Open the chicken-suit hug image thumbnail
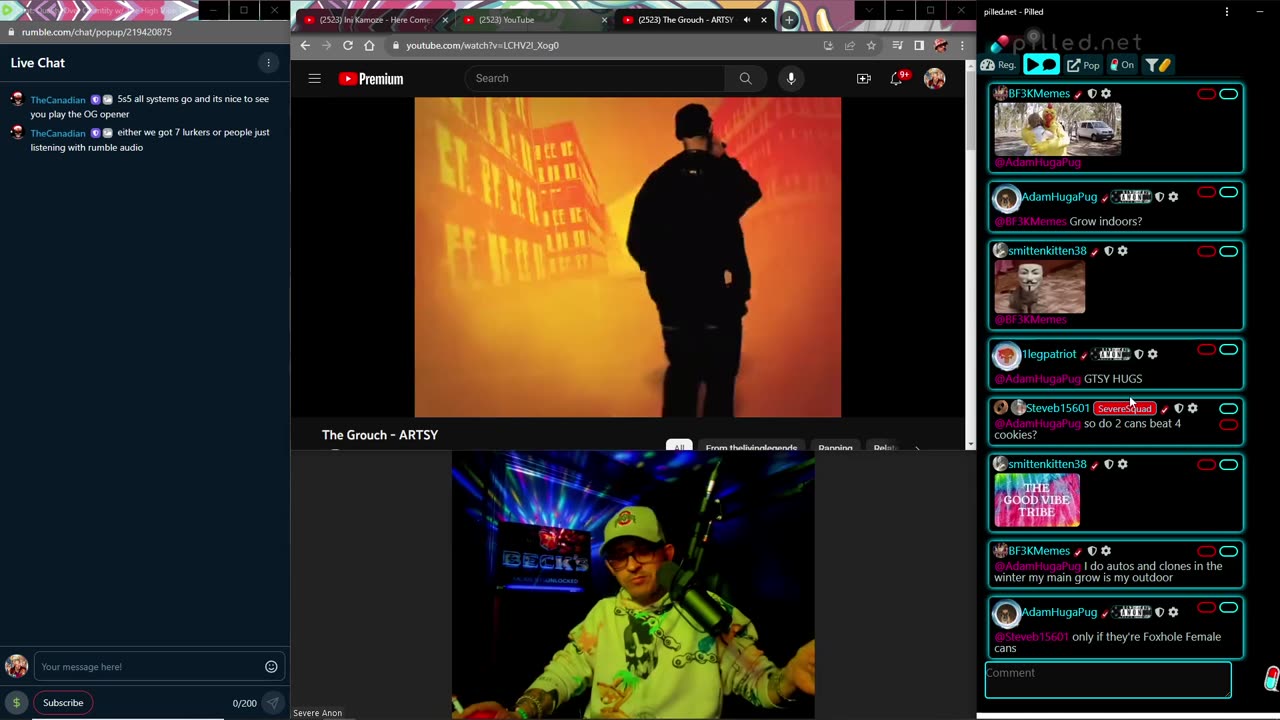1280x720 pixels. pyautogui.click(x=1057, y=129)
